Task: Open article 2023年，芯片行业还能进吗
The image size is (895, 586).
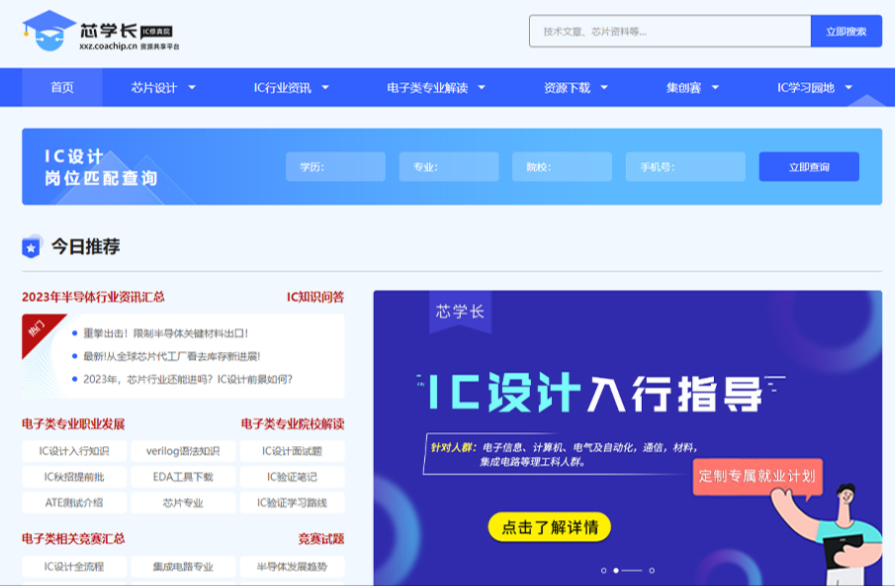Action: pos(188,379)
